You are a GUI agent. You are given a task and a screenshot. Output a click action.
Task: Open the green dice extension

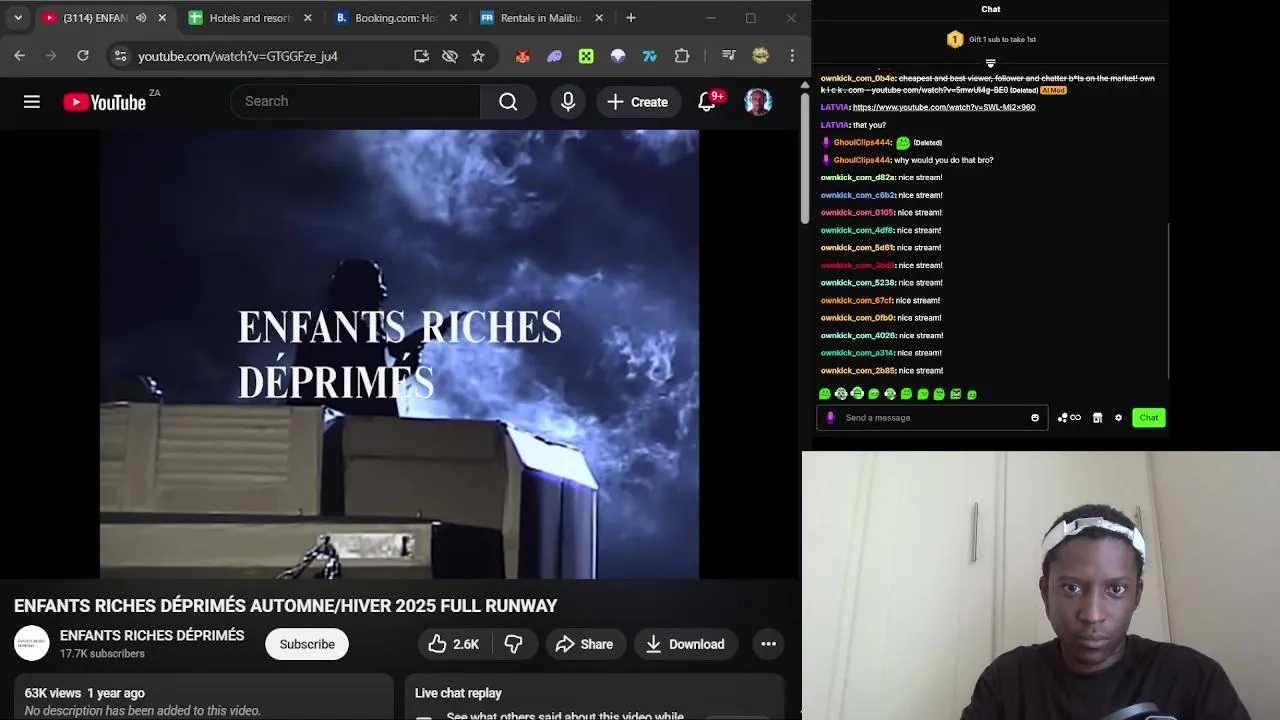(x=586, y=56)
